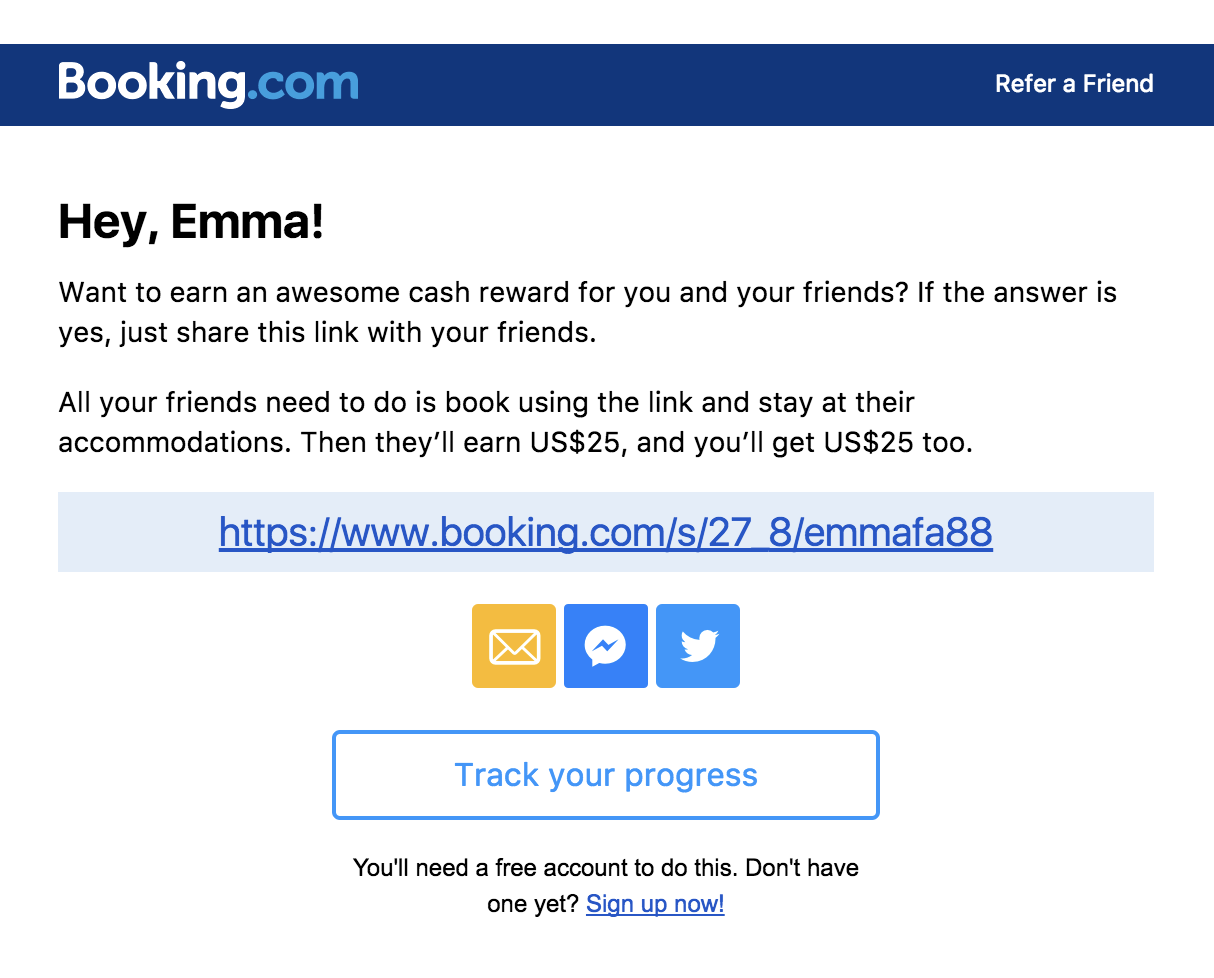The width and height of the screenshot is (1214, 978).
Task: Share the referral via the yellow email icon
Action: [x=514, y=646]
